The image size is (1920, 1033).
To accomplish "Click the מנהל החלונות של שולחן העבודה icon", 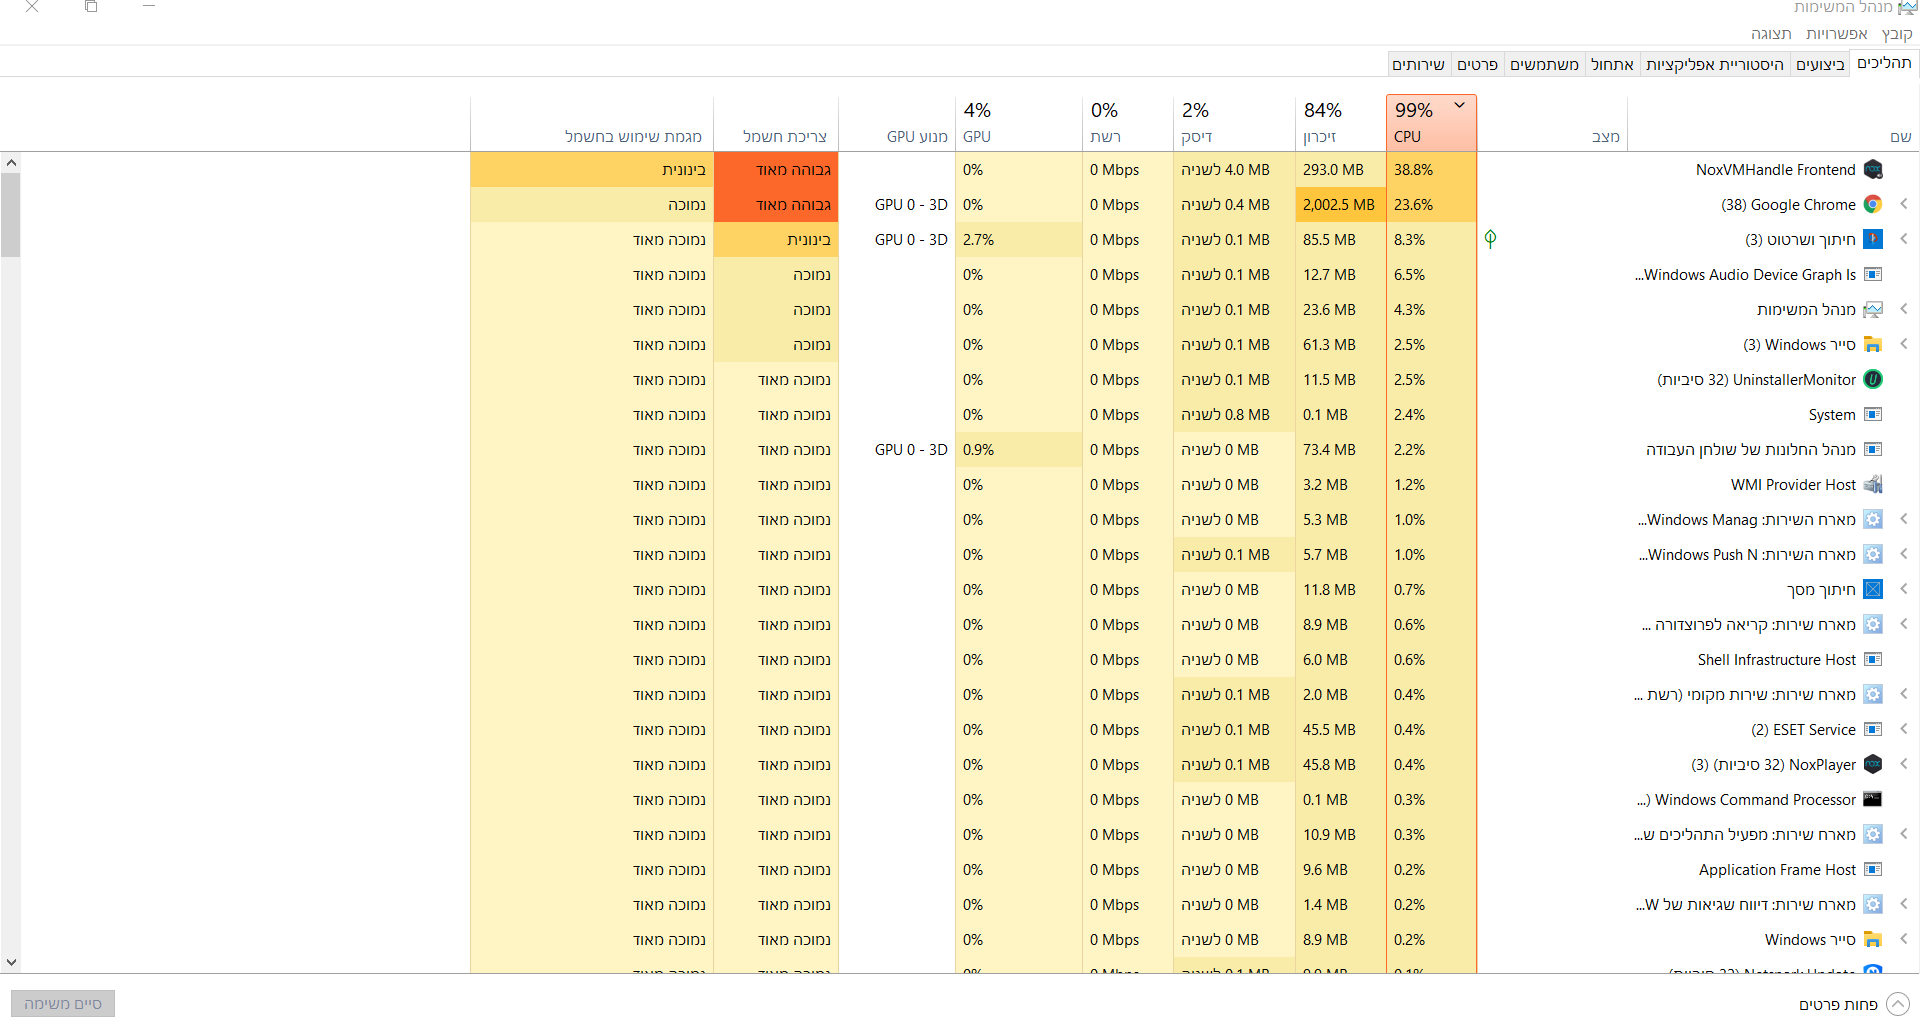I will [1873, 450].
